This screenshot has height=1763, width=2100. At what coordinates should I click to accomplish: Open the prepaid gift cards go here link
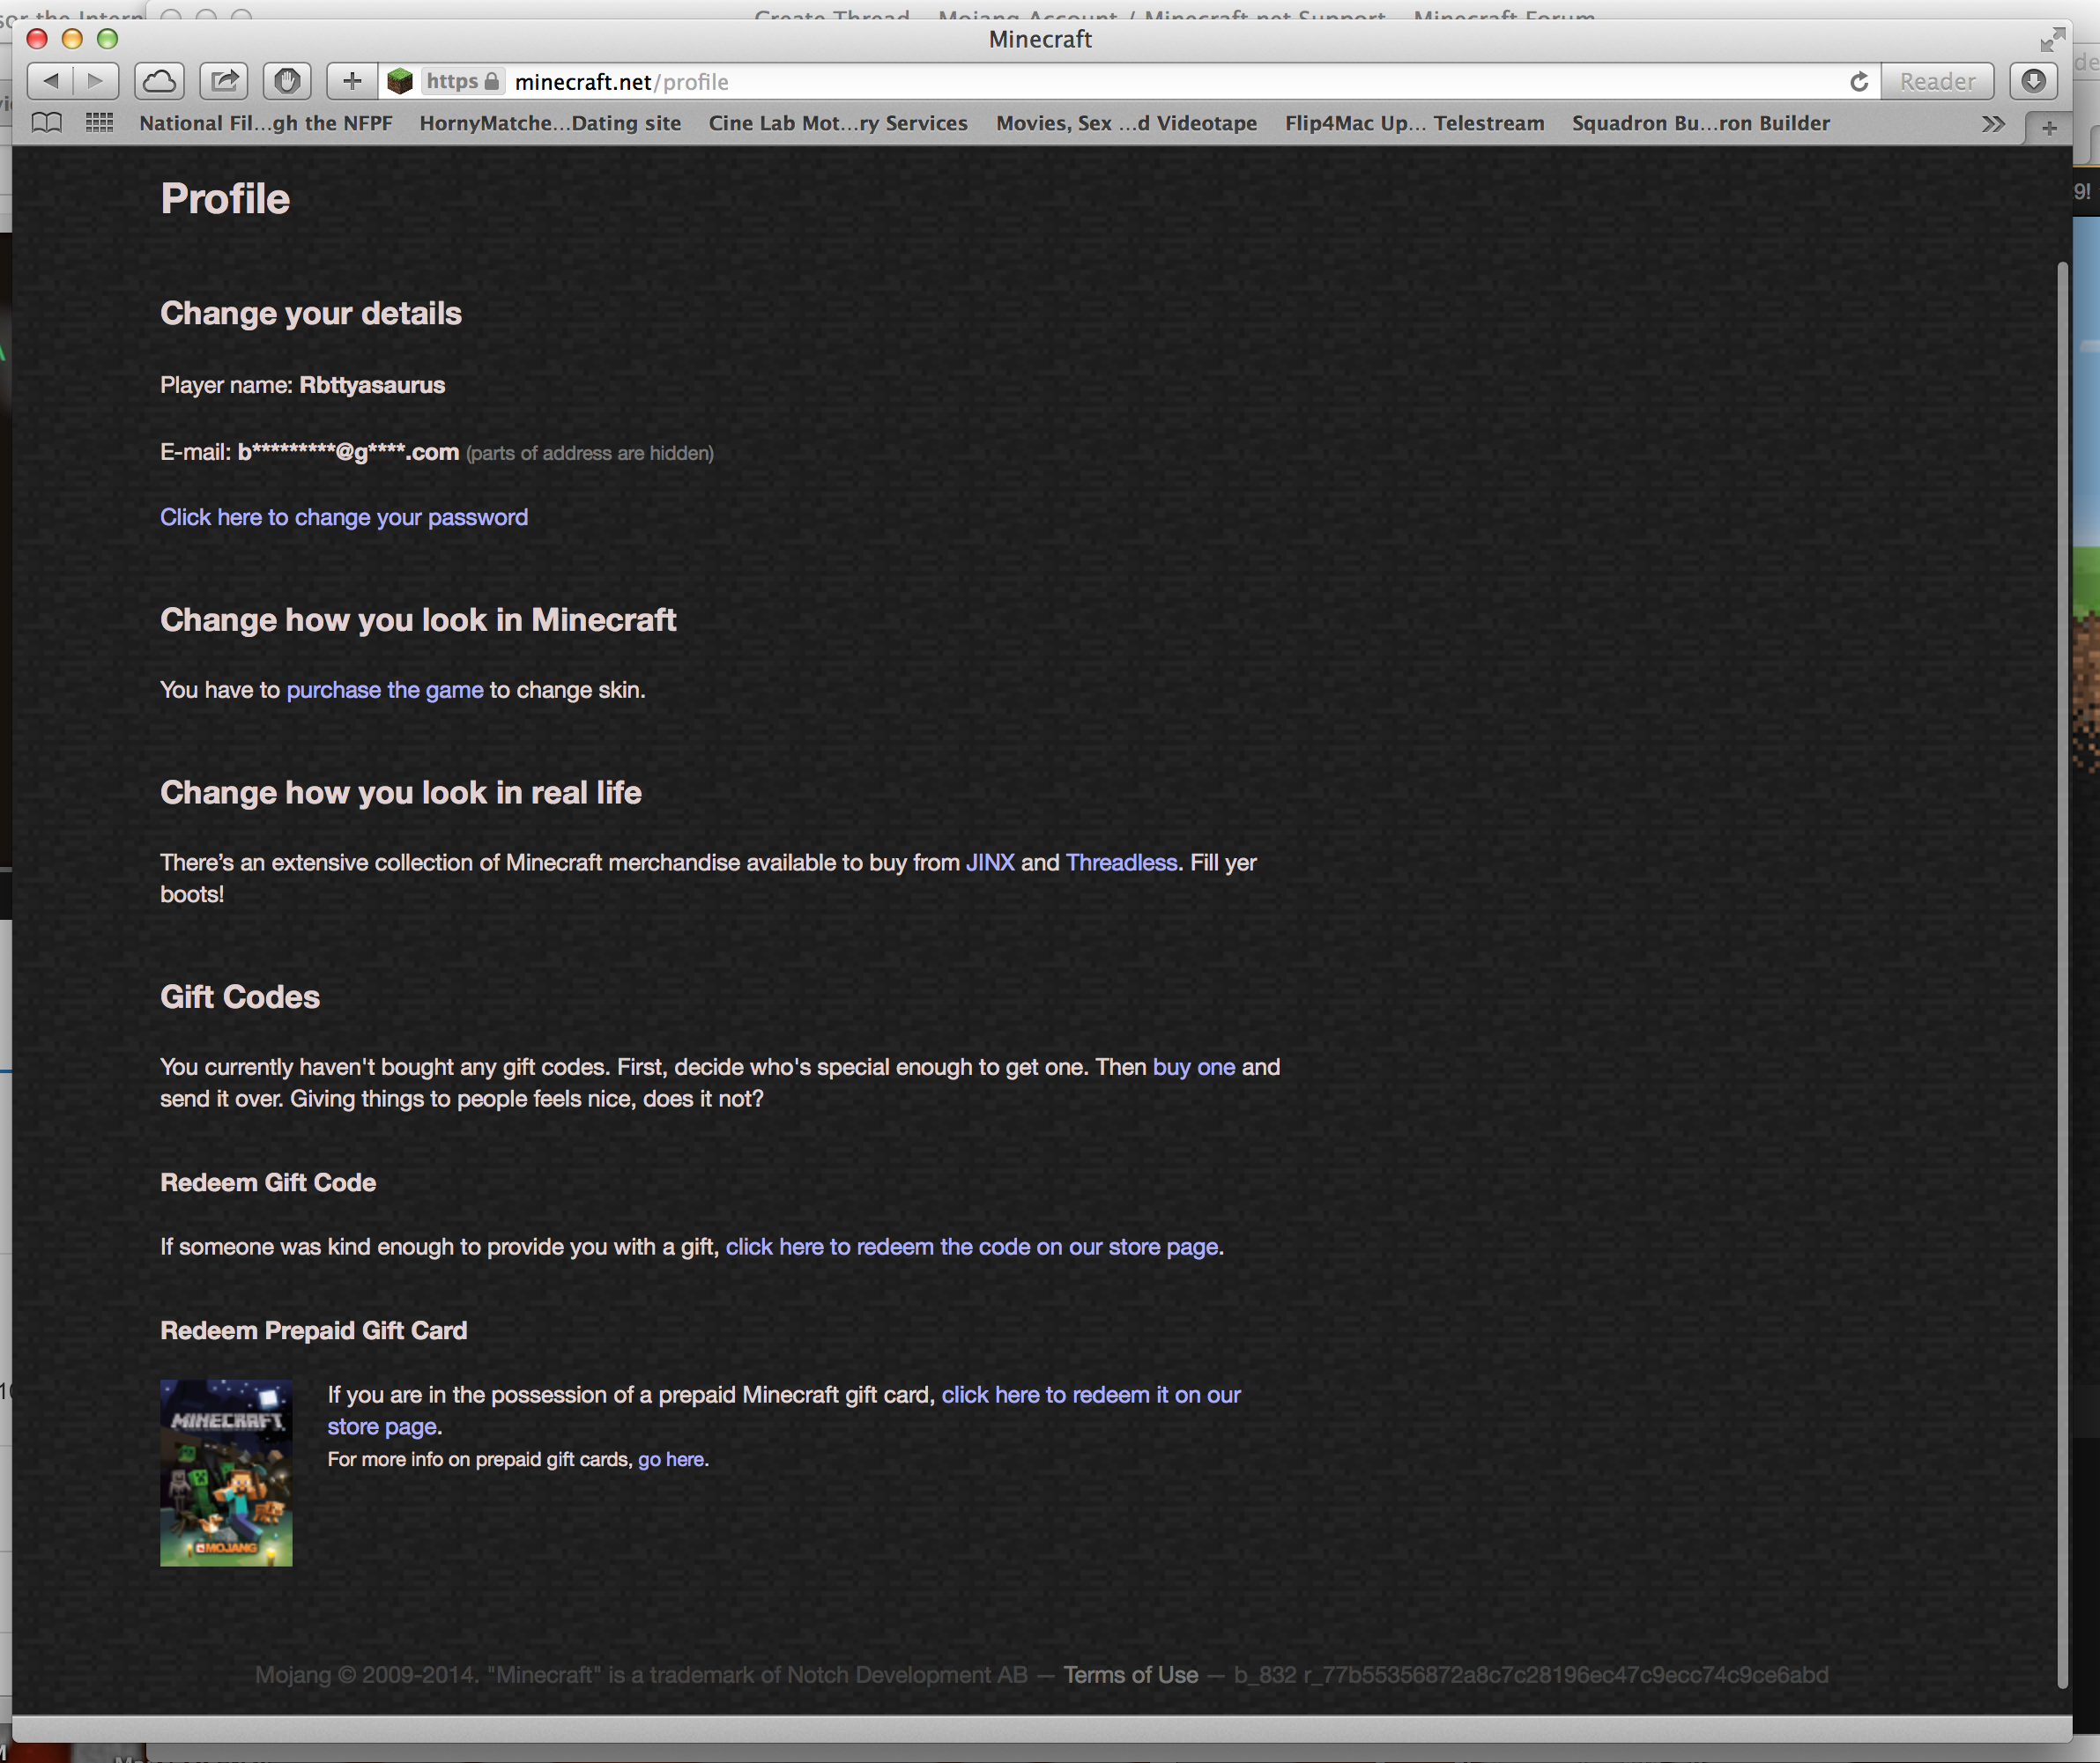pos(671,1459)
